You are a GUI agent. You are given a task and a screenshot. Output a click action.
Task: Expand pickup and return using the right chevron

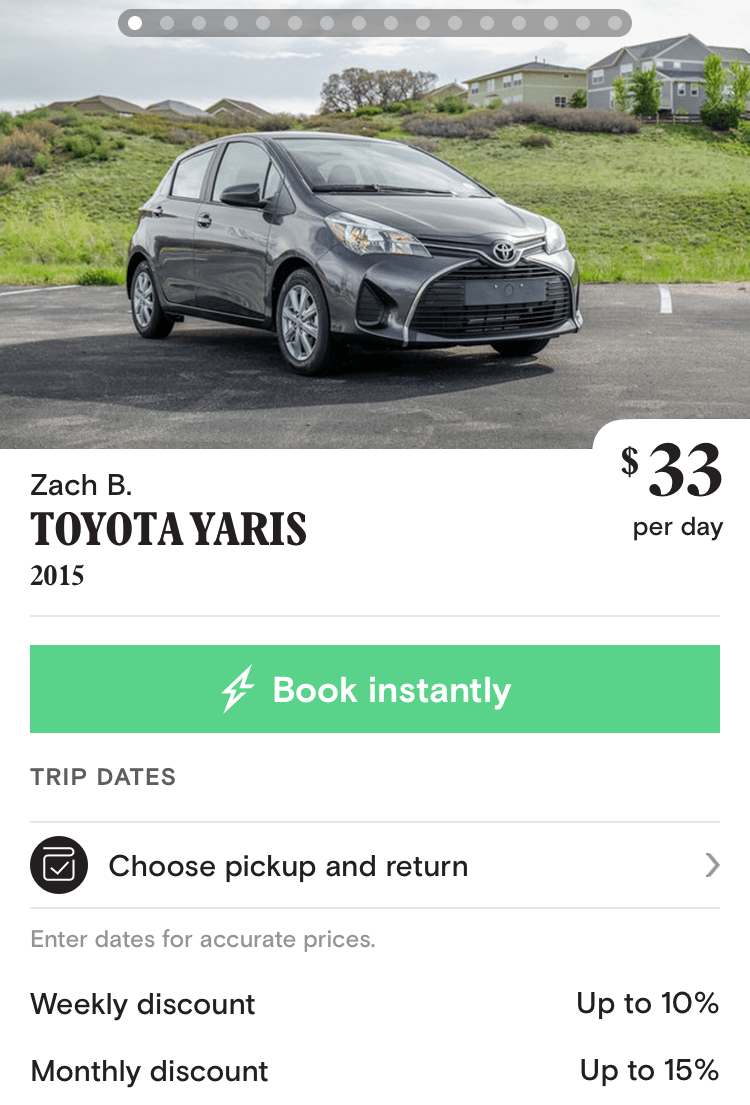click(x=712, y=865)
